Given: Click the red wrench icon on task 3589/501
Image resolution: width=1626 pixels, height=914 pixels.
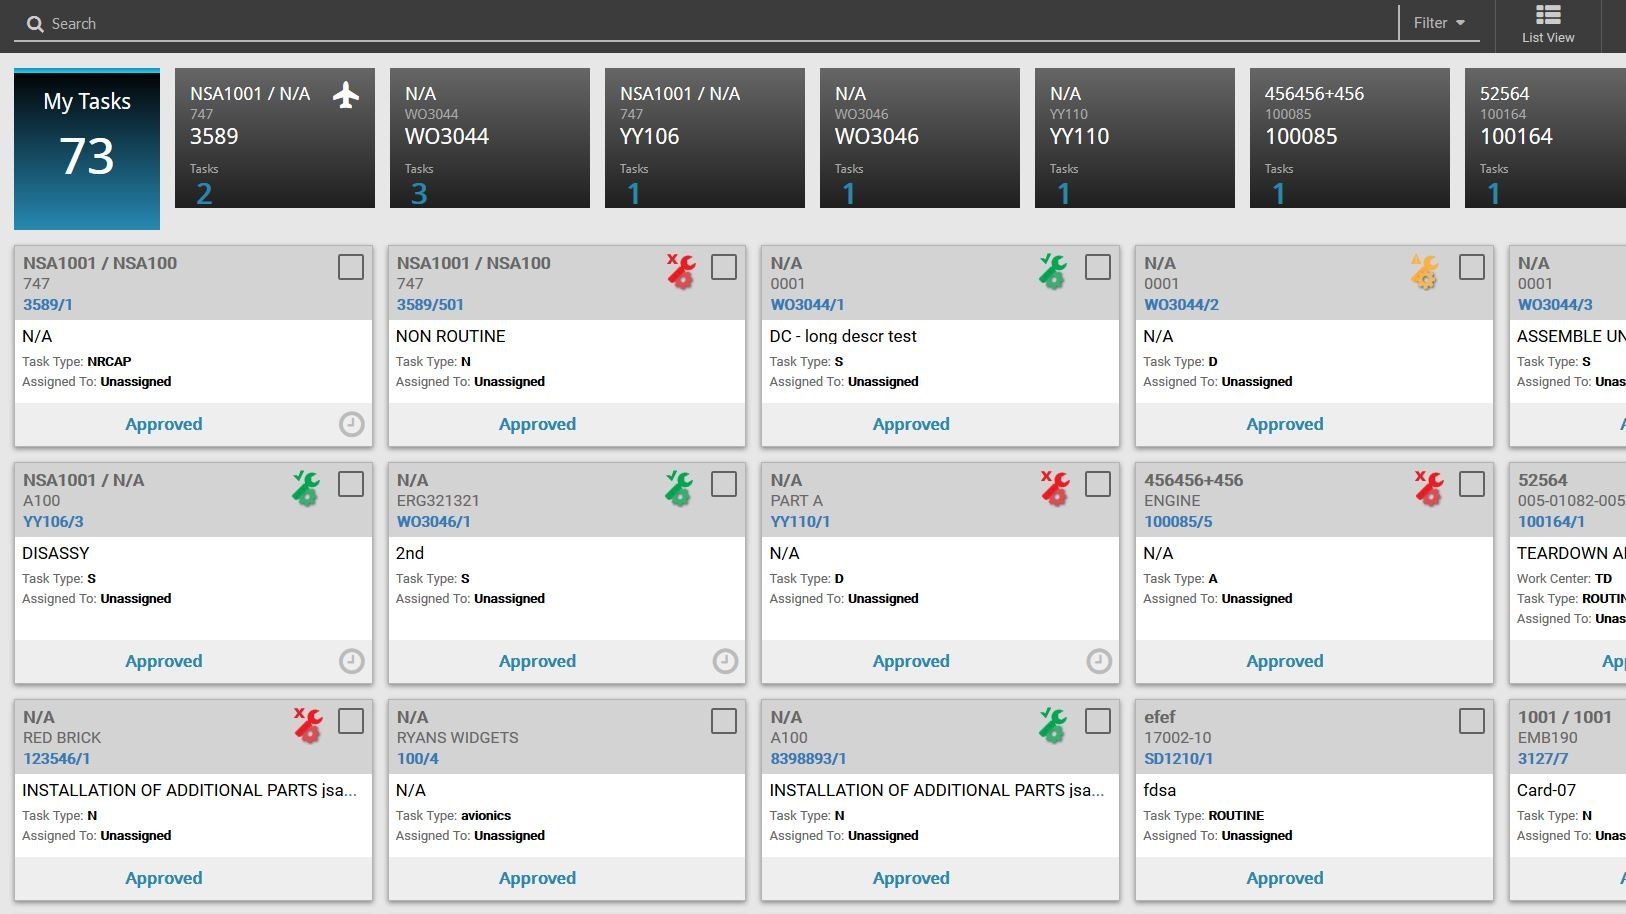Looking at the screenshot, I should tap(681, 271).
